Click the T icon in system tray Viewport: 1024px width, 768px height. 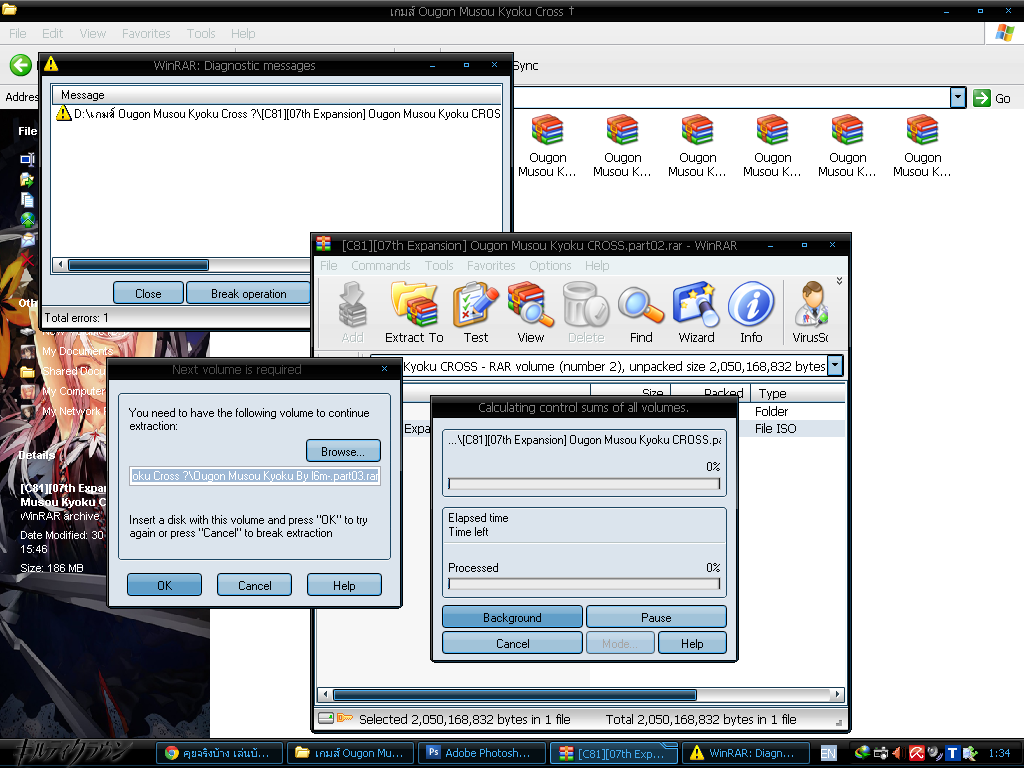[952, 753]
